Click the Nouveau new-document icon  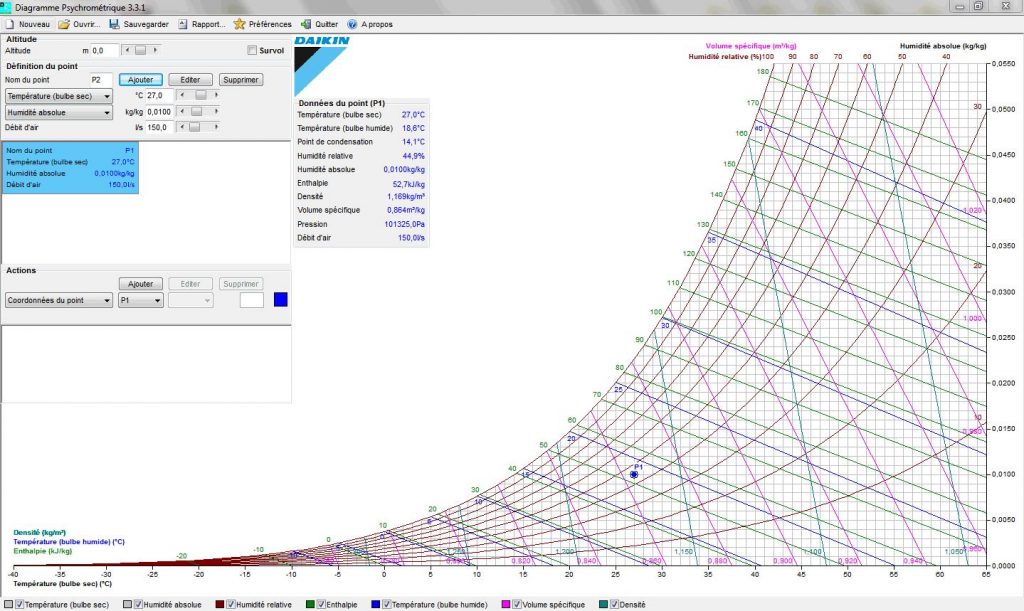coord(10,24)
